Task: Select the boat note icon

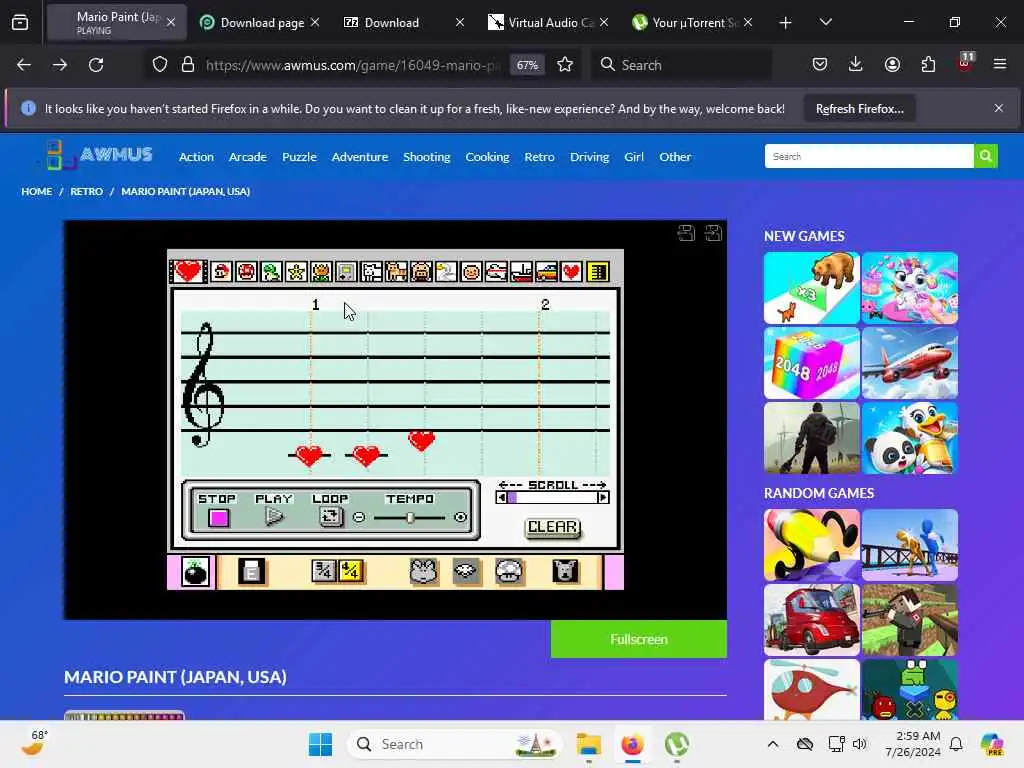Action: click(x=521, y=272)
